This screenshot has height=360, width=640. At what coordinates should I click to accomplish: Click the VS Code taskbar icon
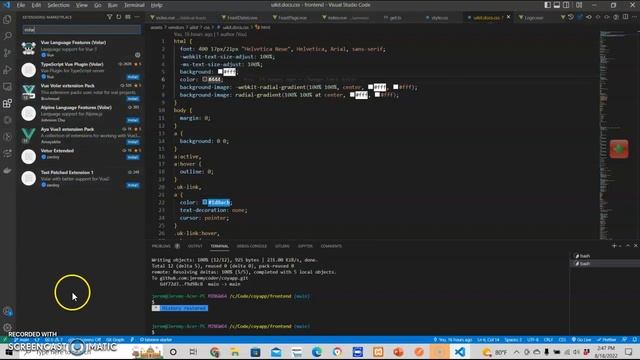460,352
